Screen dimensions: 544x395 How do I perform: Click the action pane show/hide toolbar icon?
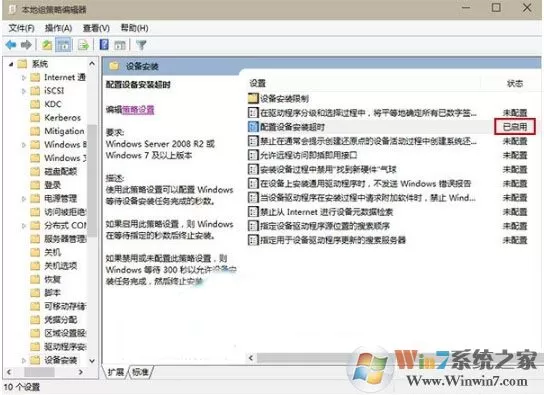[120, 45]
